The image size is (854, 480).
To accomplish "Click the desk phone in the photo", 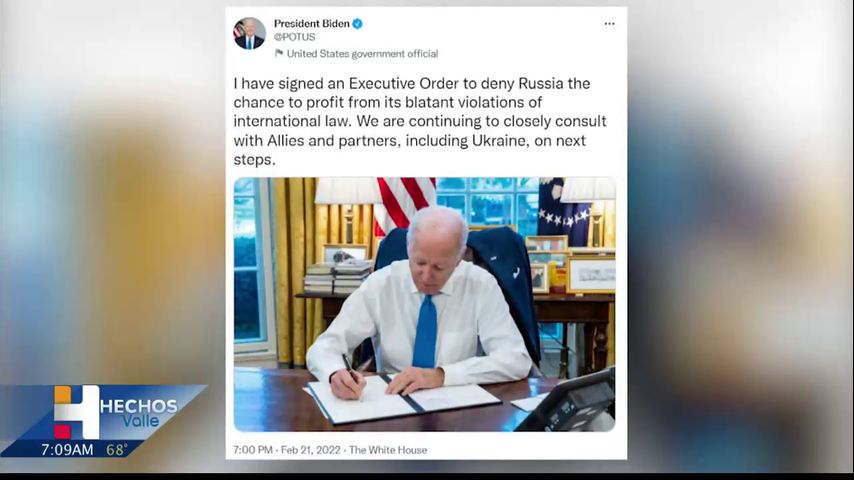I will 569,402.
